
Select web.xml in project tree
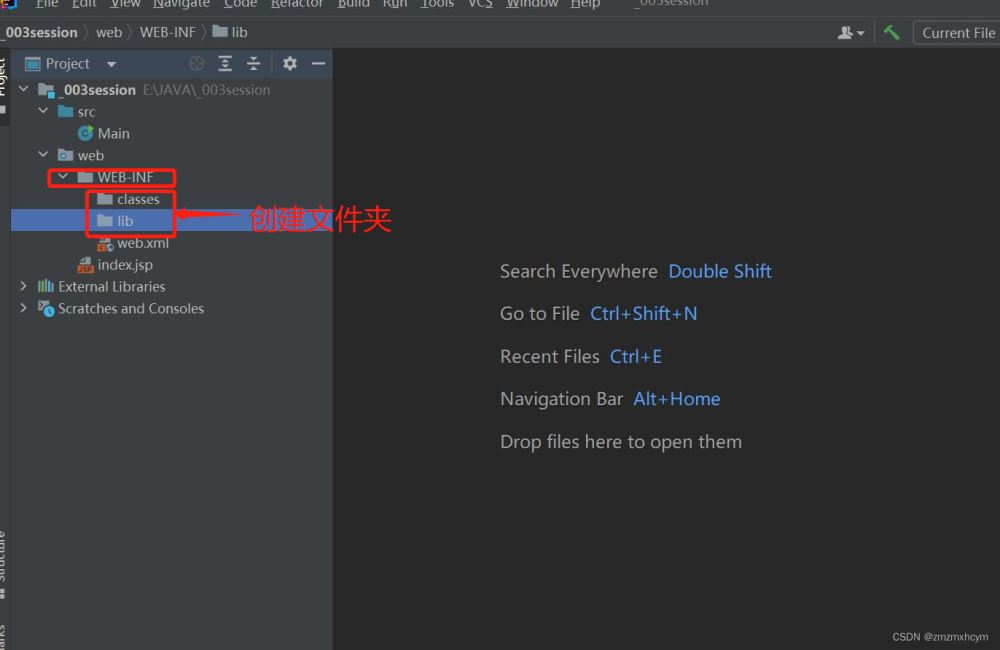click(x=142, y=243)
